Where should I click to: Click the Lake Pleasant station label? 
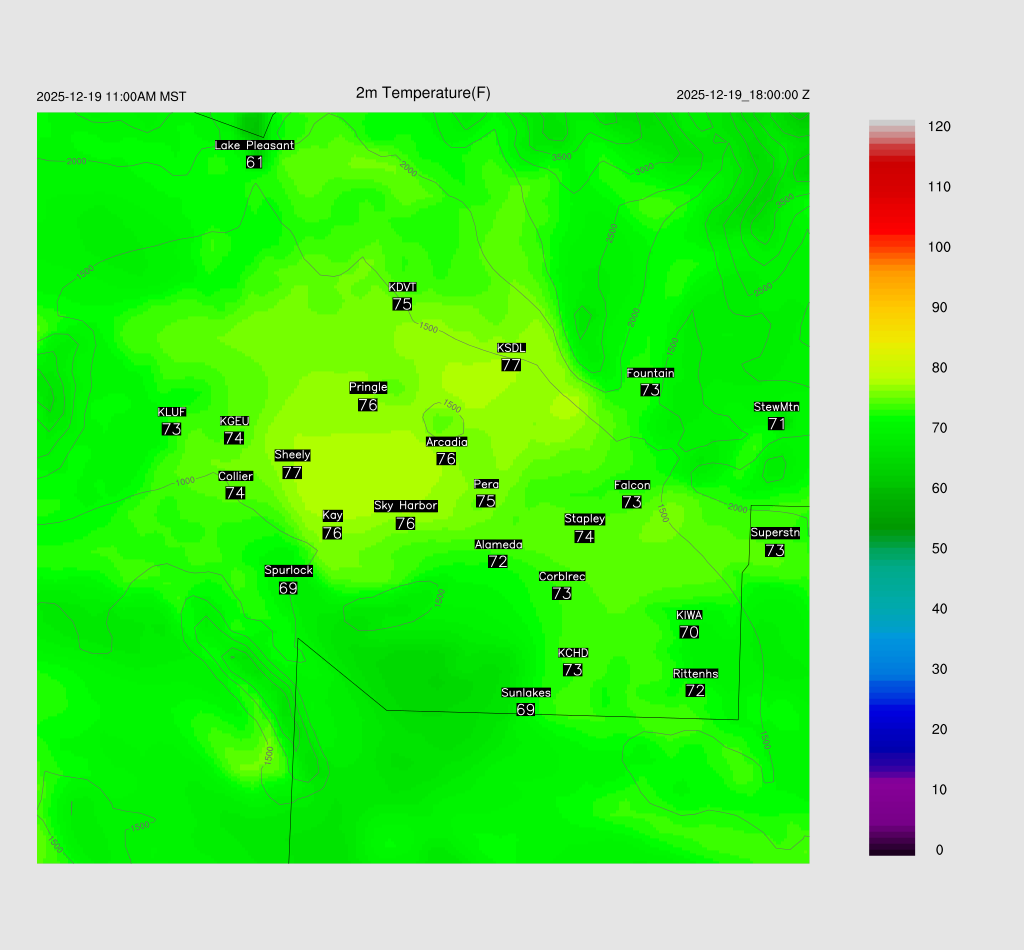click(x=254, y=145)
